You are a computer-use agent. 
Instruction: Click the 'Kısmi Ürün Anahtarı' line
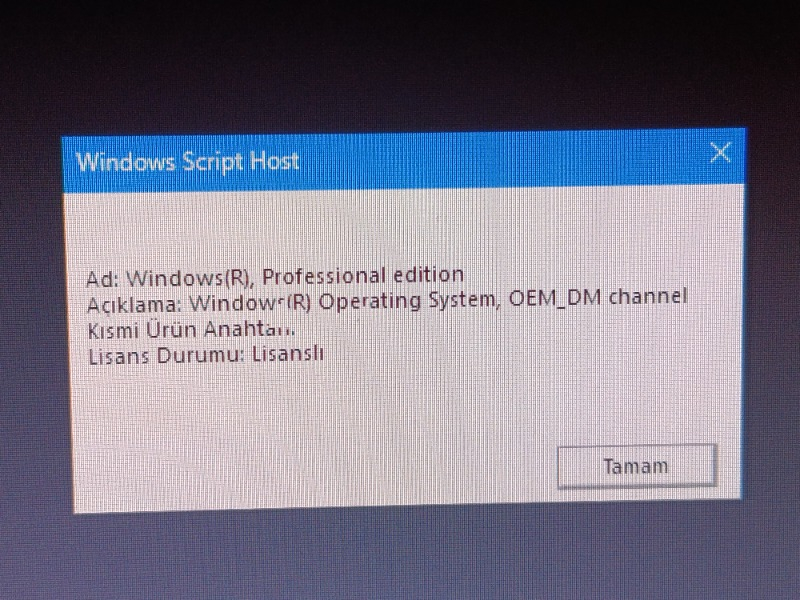point(191,329)
